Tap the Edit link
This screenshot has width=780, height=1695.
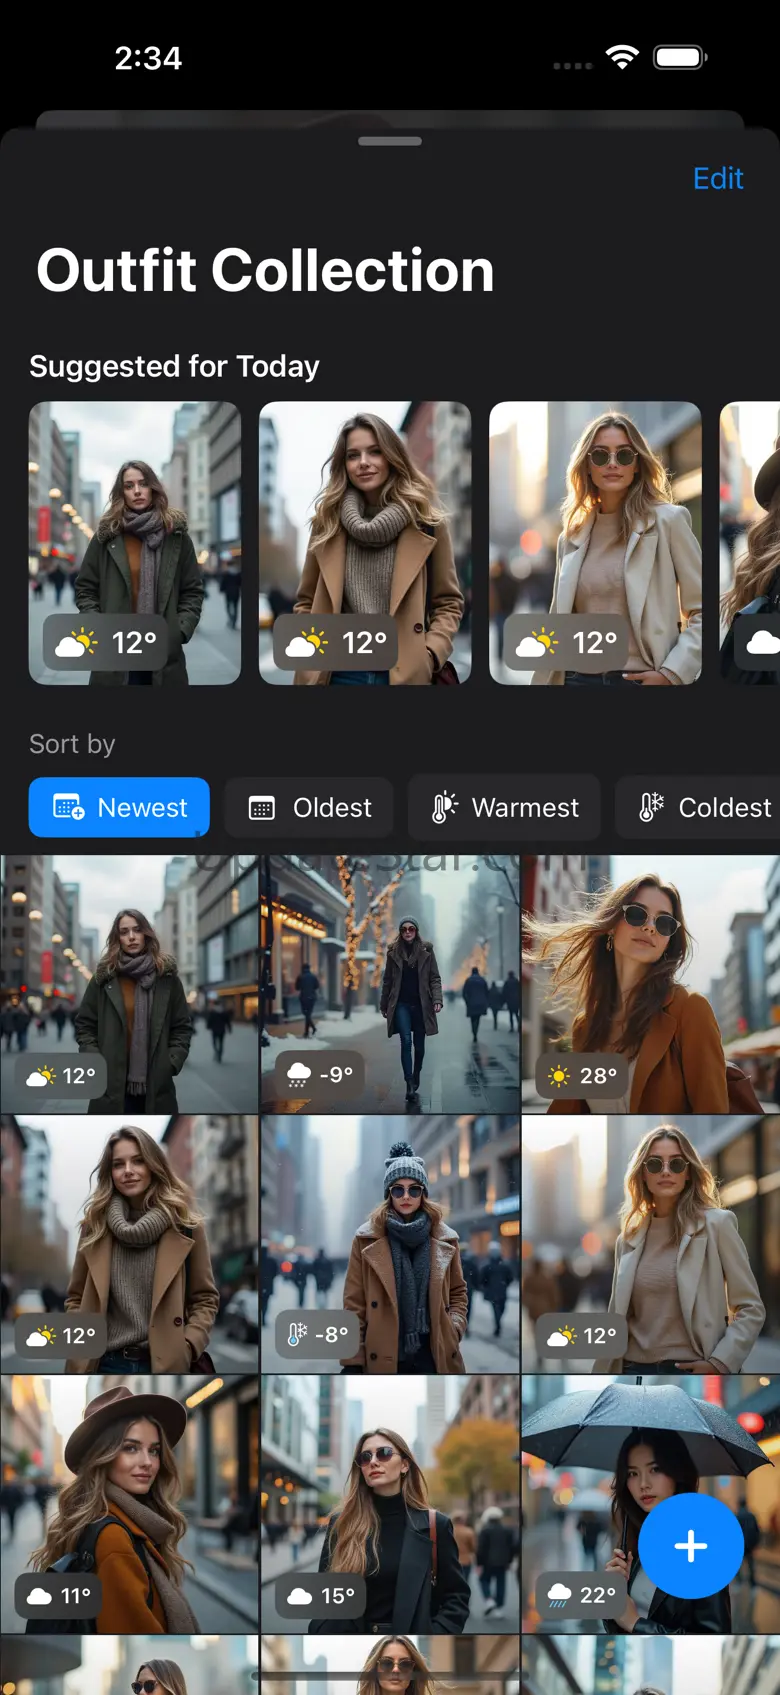point(718,178)
